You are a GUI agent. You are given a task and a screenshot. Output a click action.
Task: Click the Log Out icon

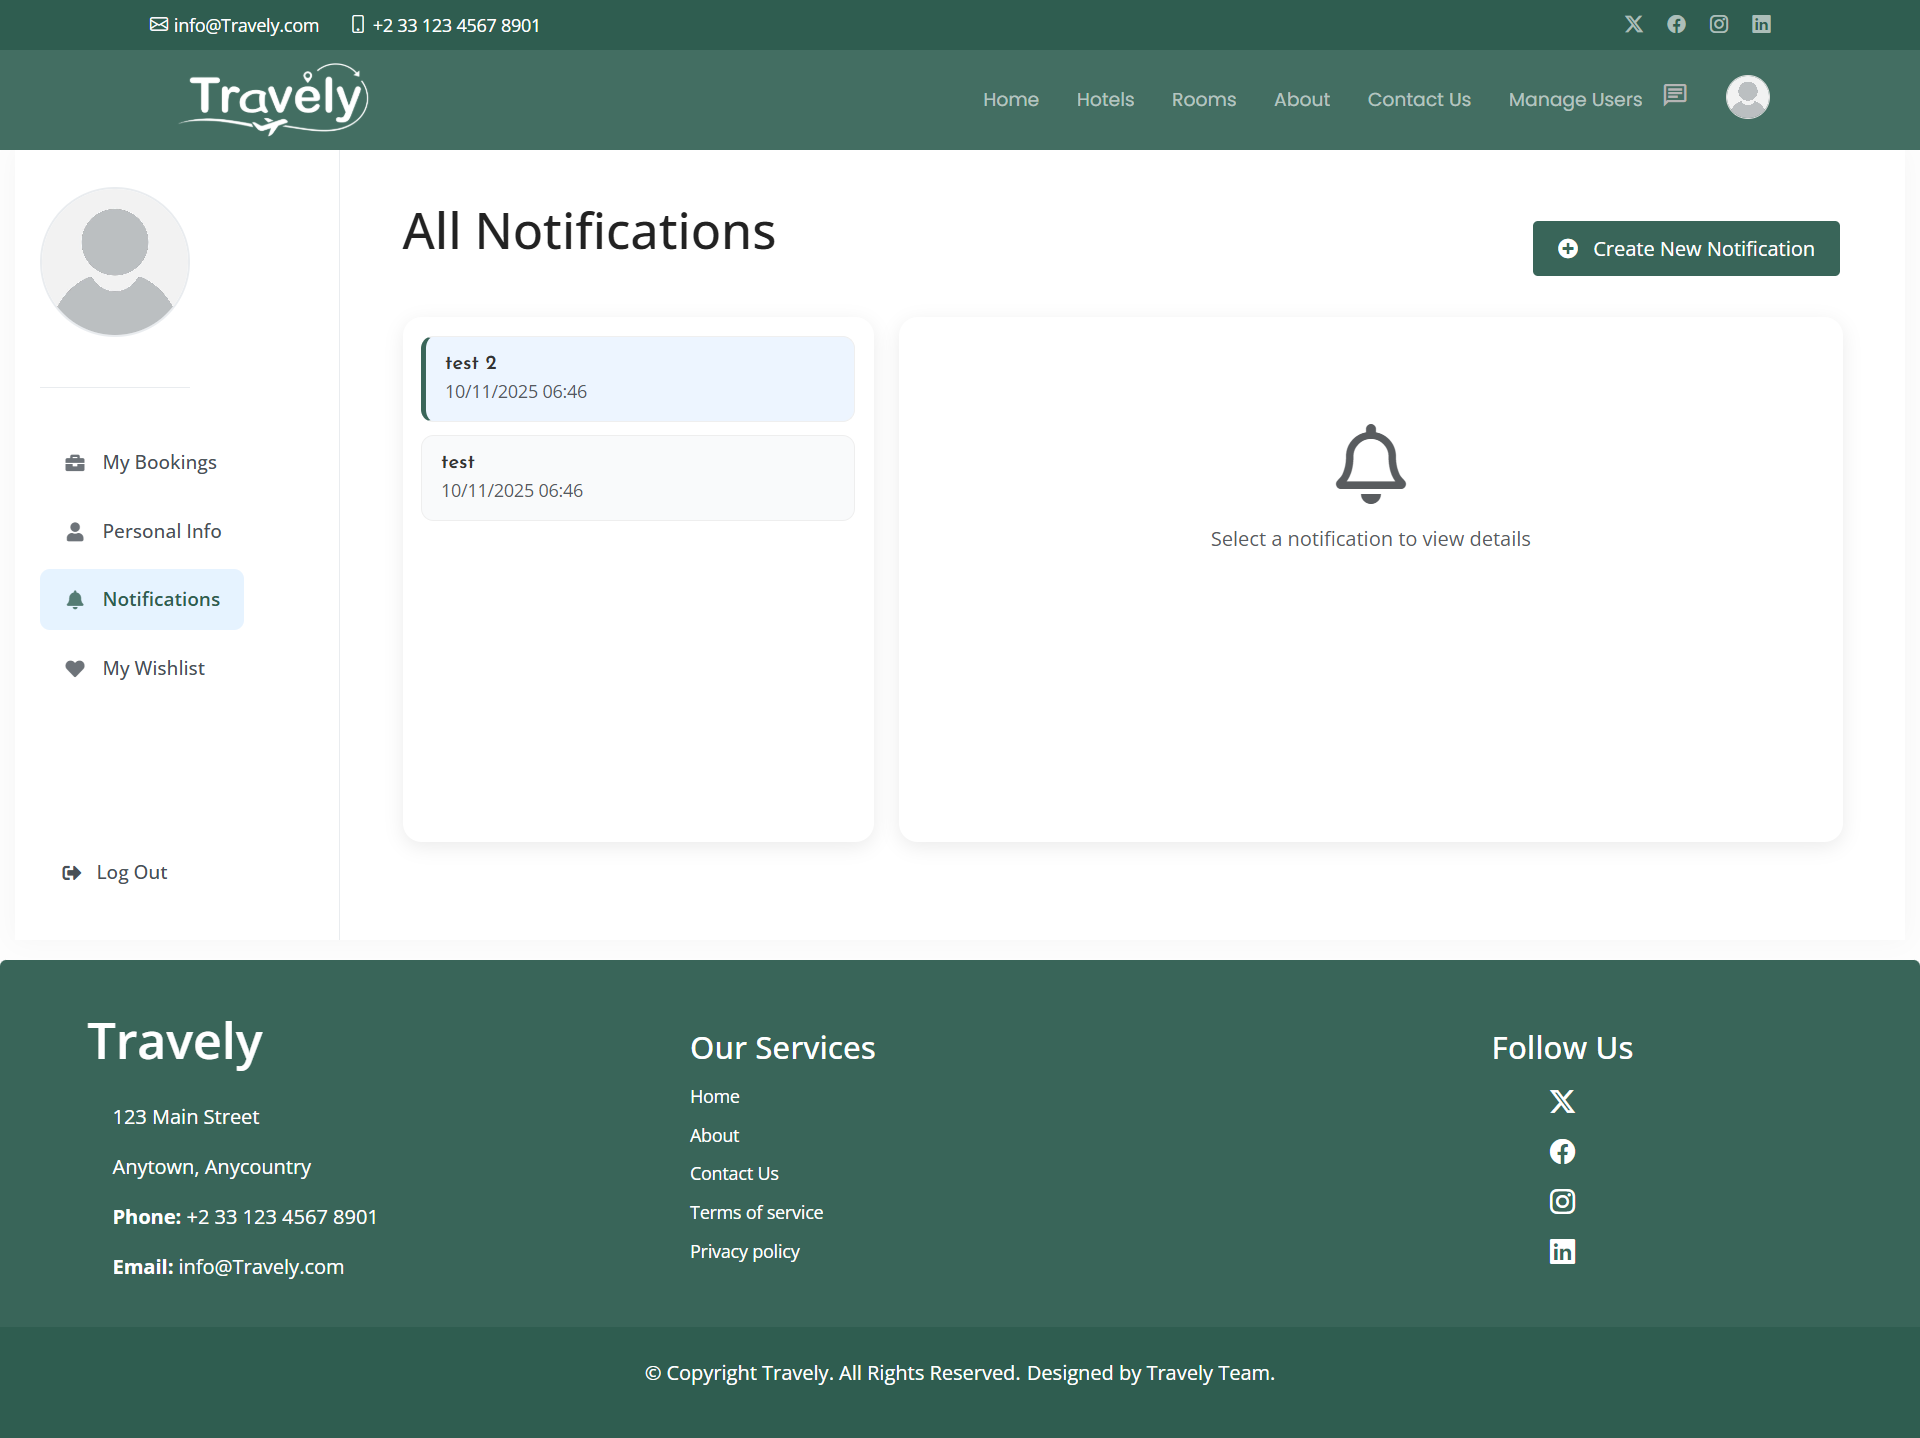click(71, 872)
